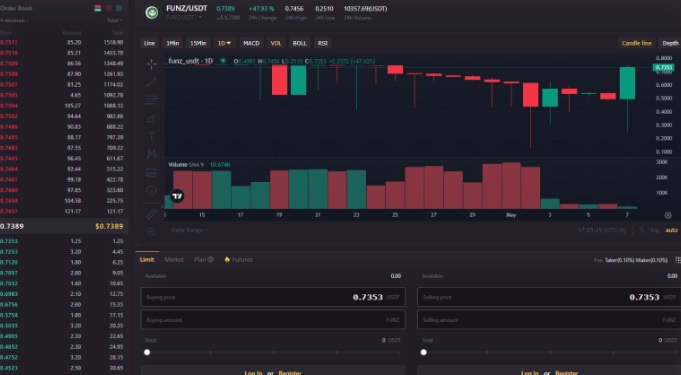Toggle the RSI indicator

click(322, 43)
